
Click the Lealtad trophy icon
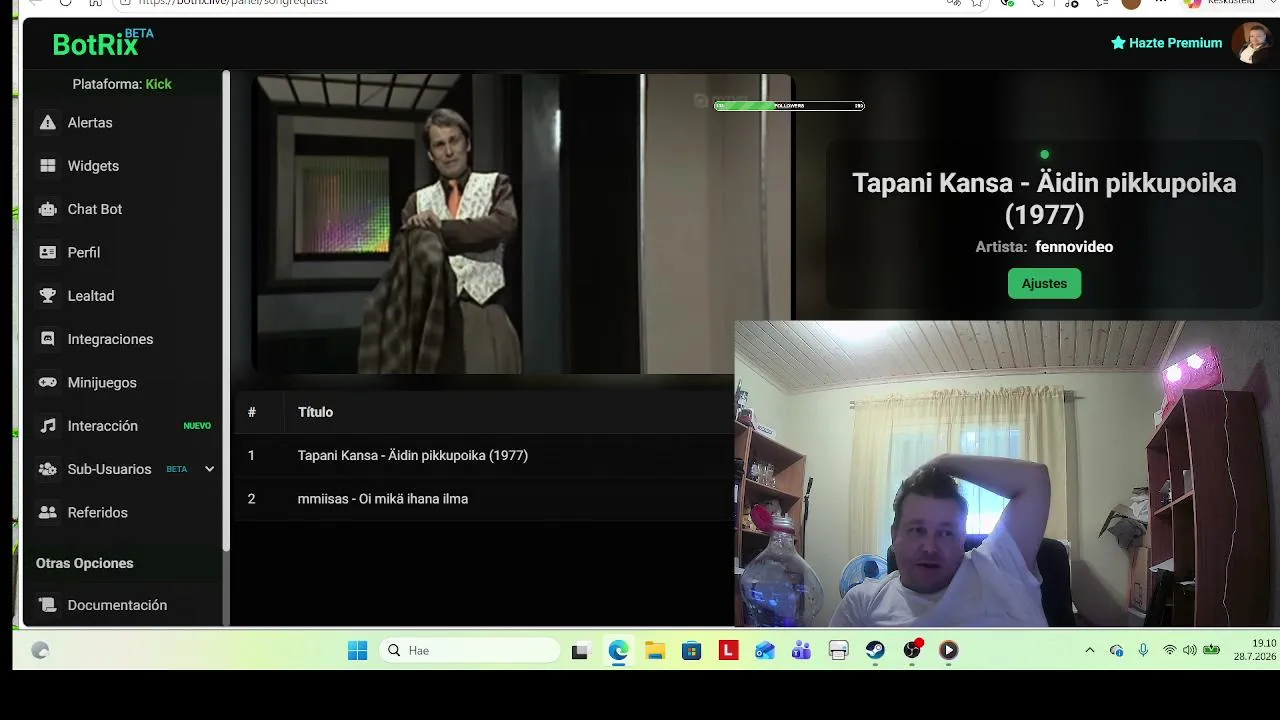[x=47, y=296]
